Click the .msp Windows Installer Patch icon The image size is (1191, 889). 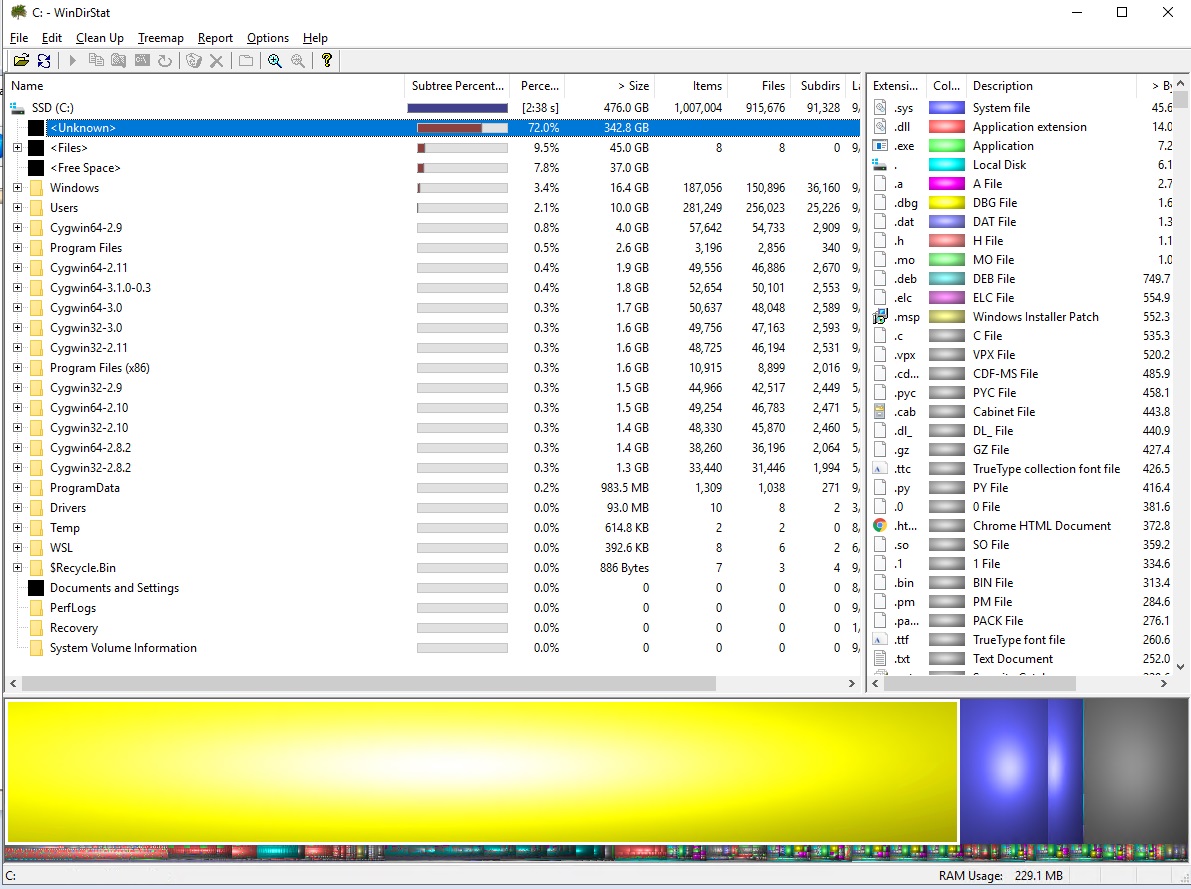(x=880, y=317)
